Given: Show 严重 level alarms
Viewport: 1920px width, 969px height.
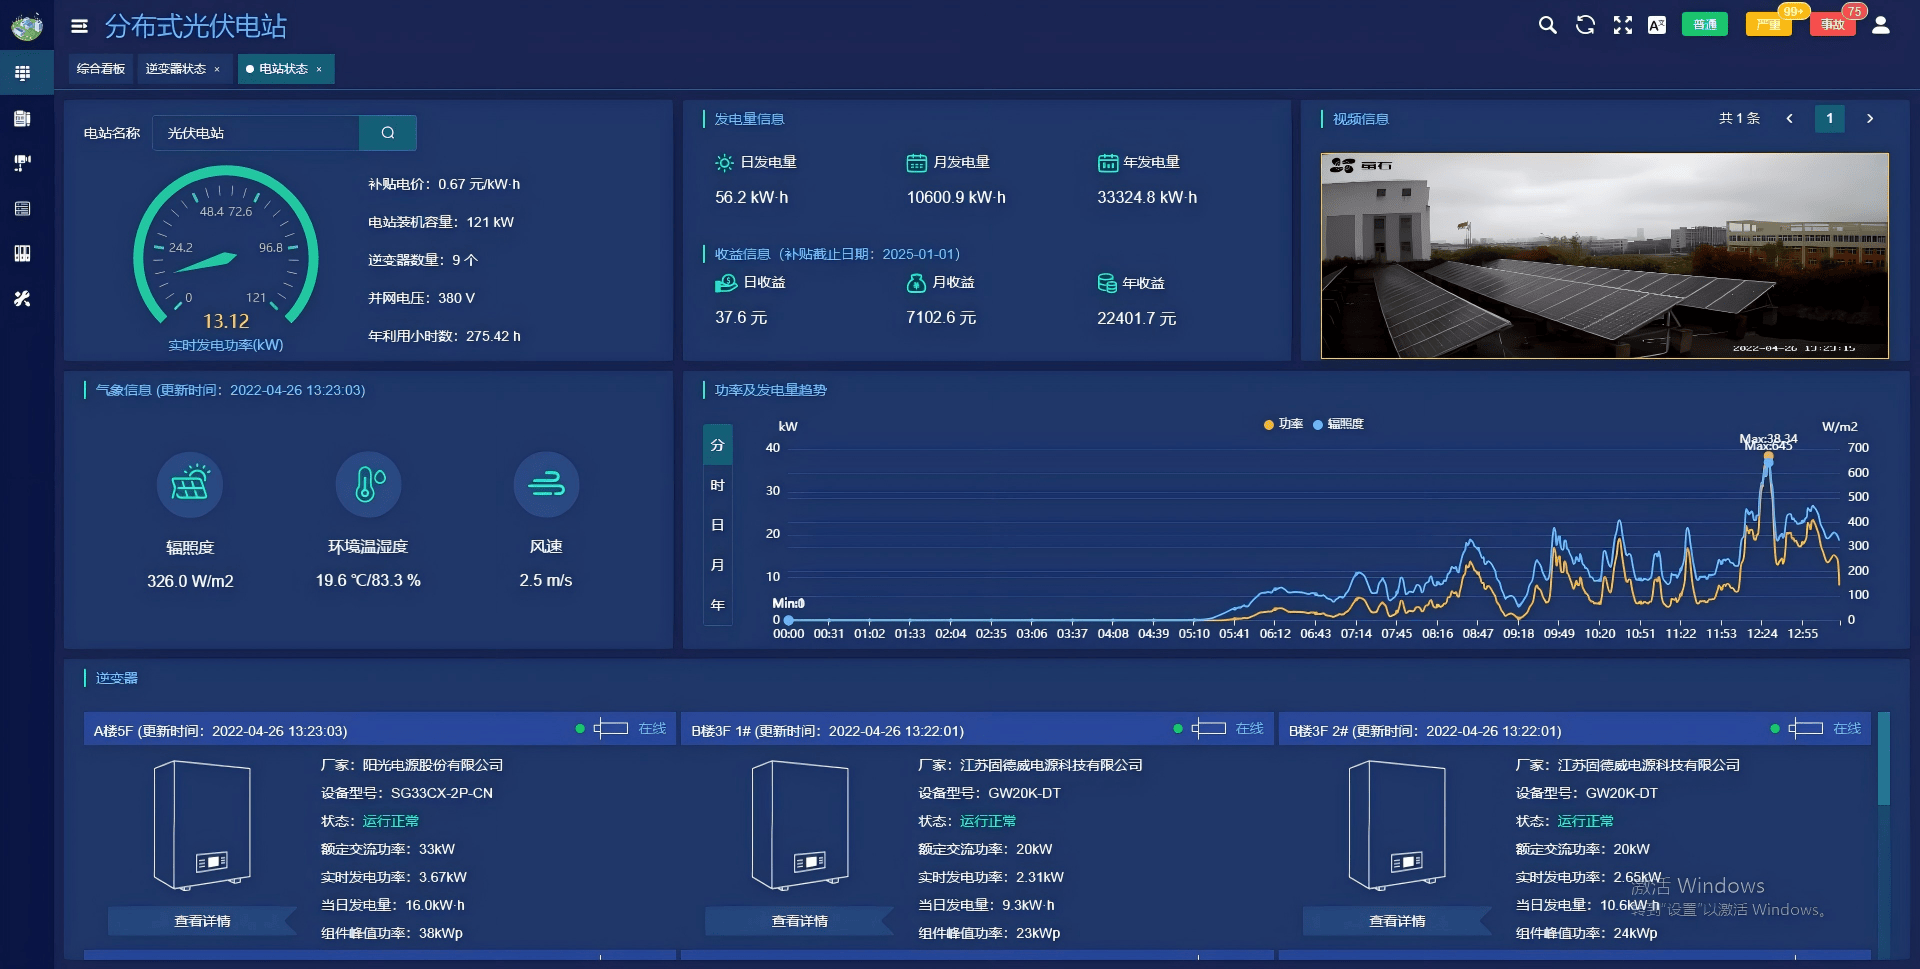Looking at the screenshot, I should (1768, 25).
